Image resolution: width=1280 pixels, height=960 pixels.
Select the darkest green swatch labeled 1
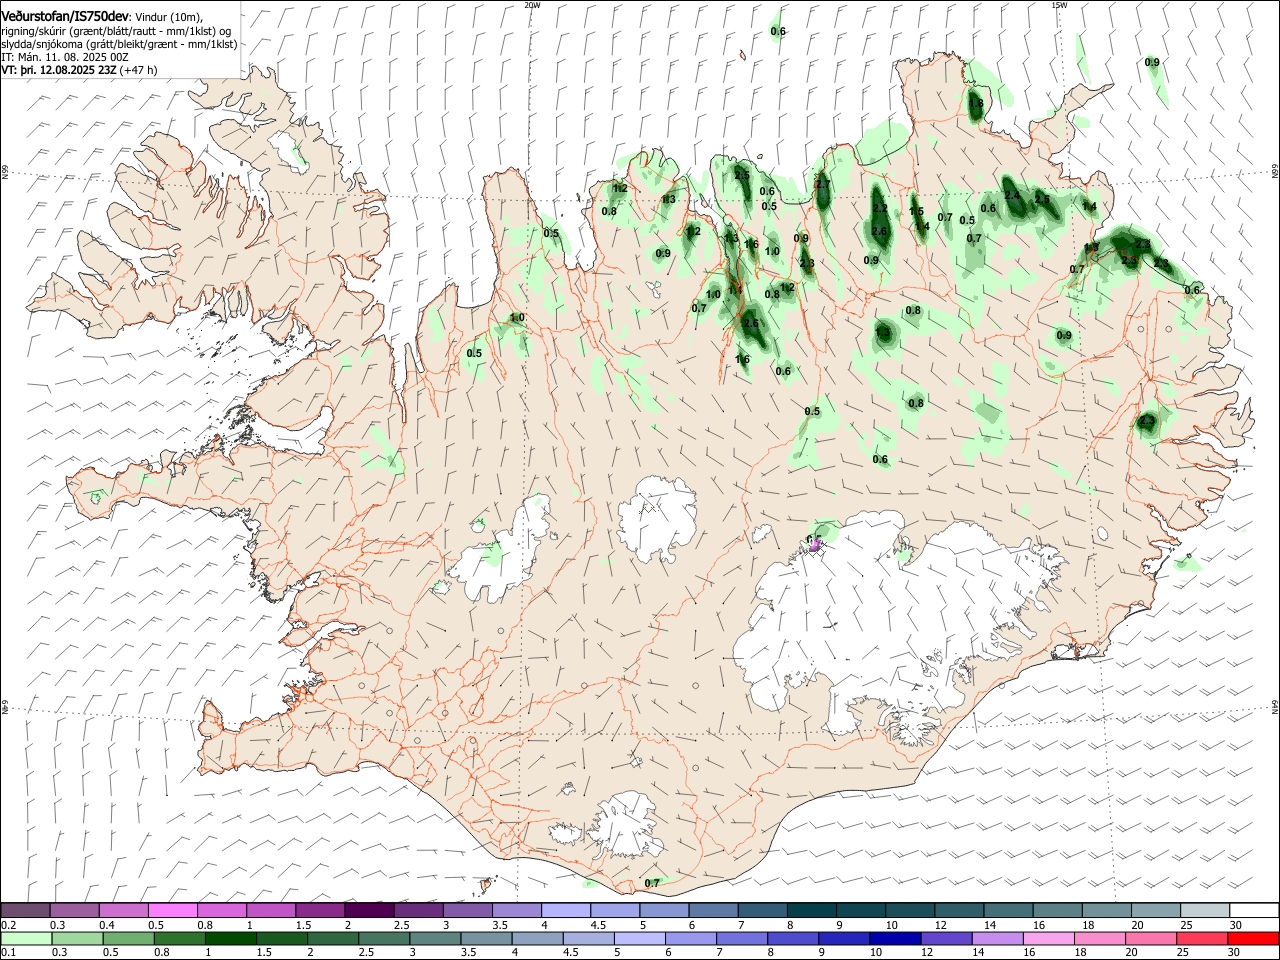230,938
